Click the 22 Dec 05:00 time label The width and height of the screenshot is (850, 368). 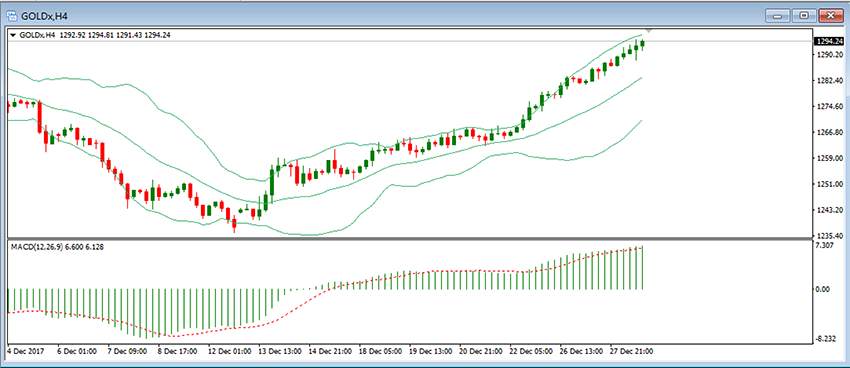click(532, 351)
